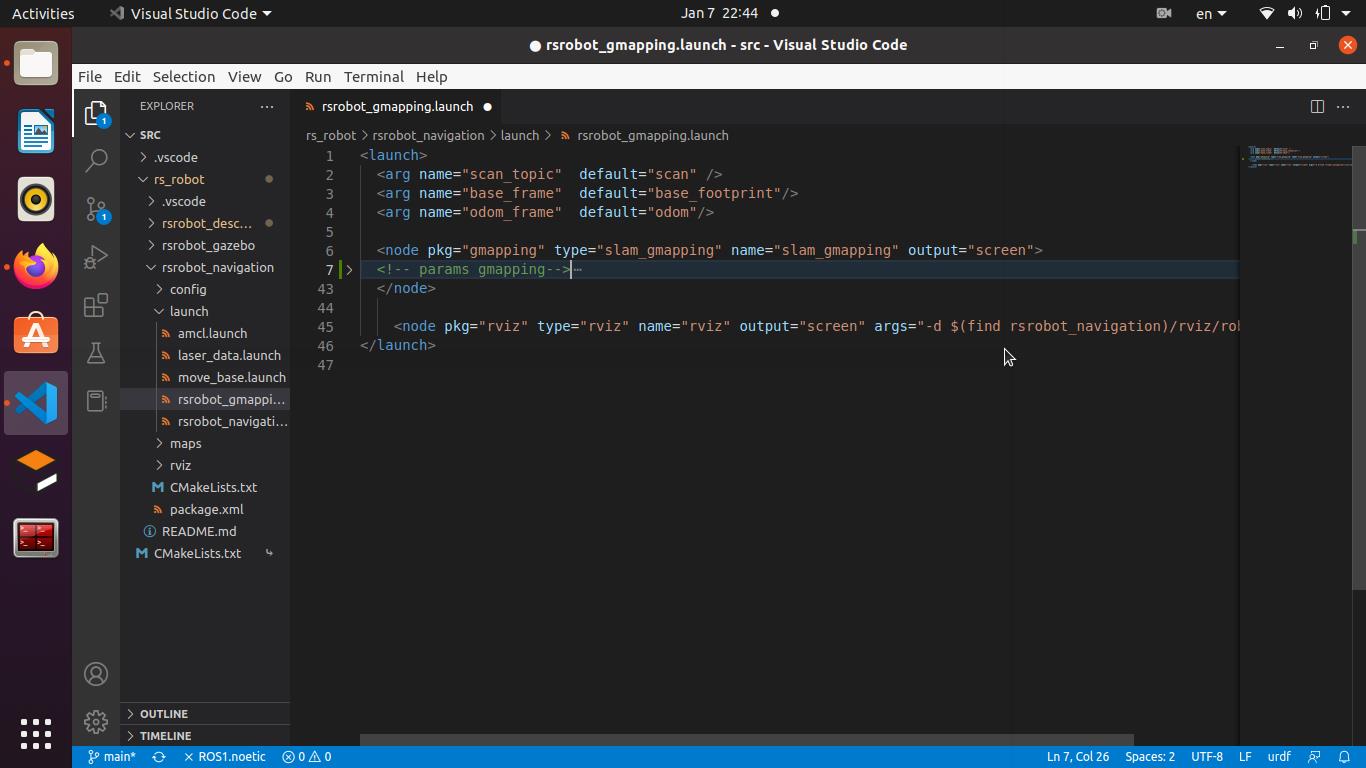Open notifications bell in status bar
The height and width of the screenshot is (768, 1366).
point(1344,757)
